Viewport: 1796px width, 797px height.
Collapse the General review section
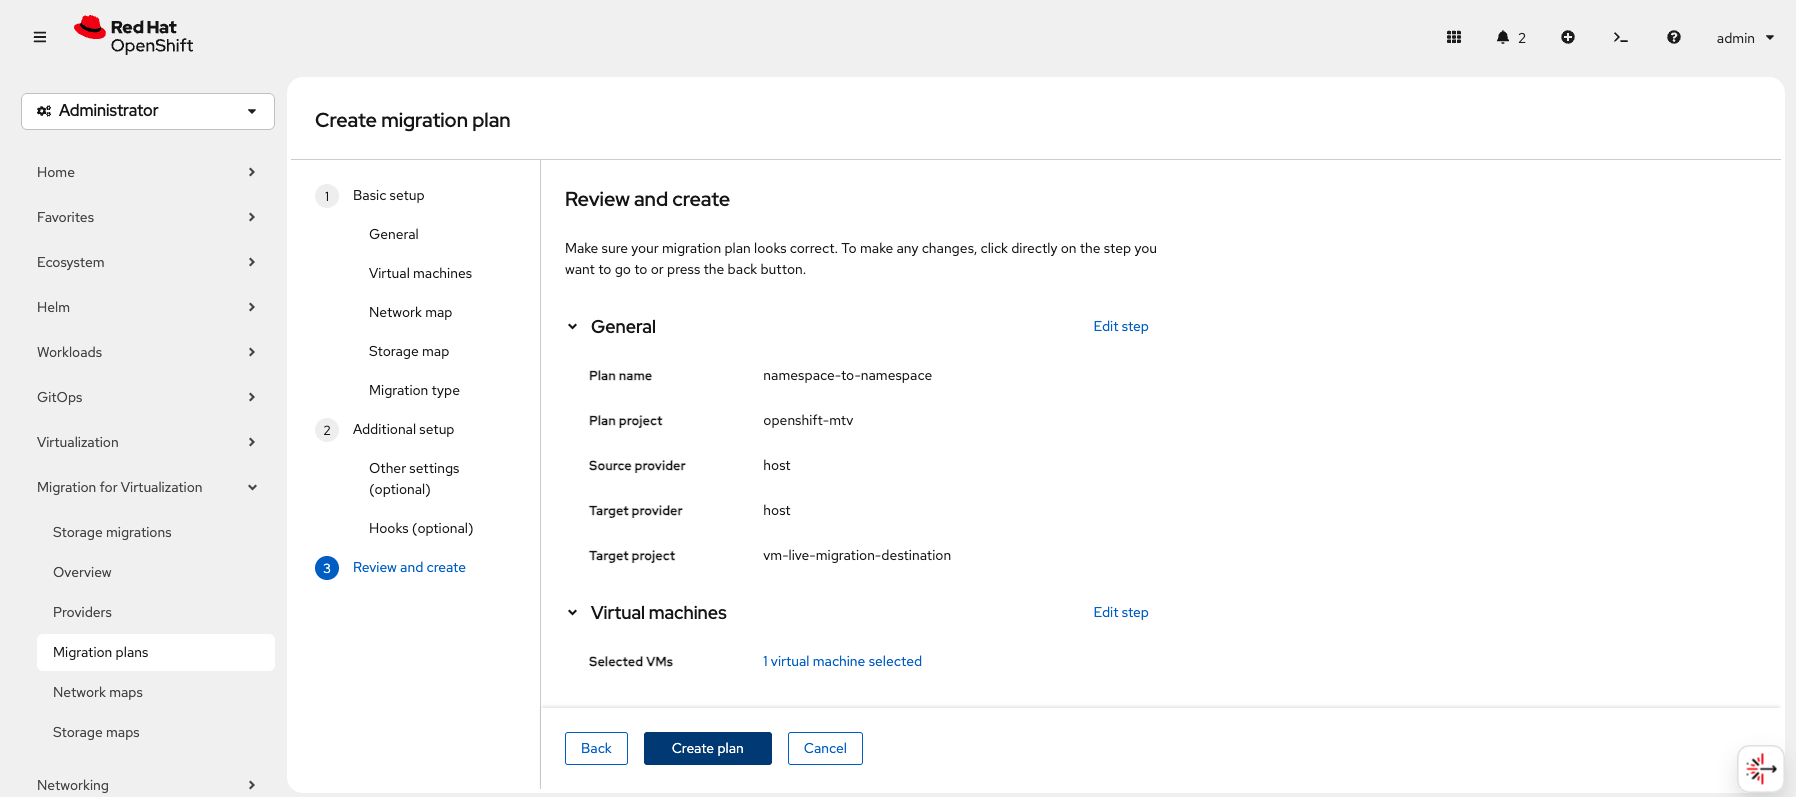(573, 327)
